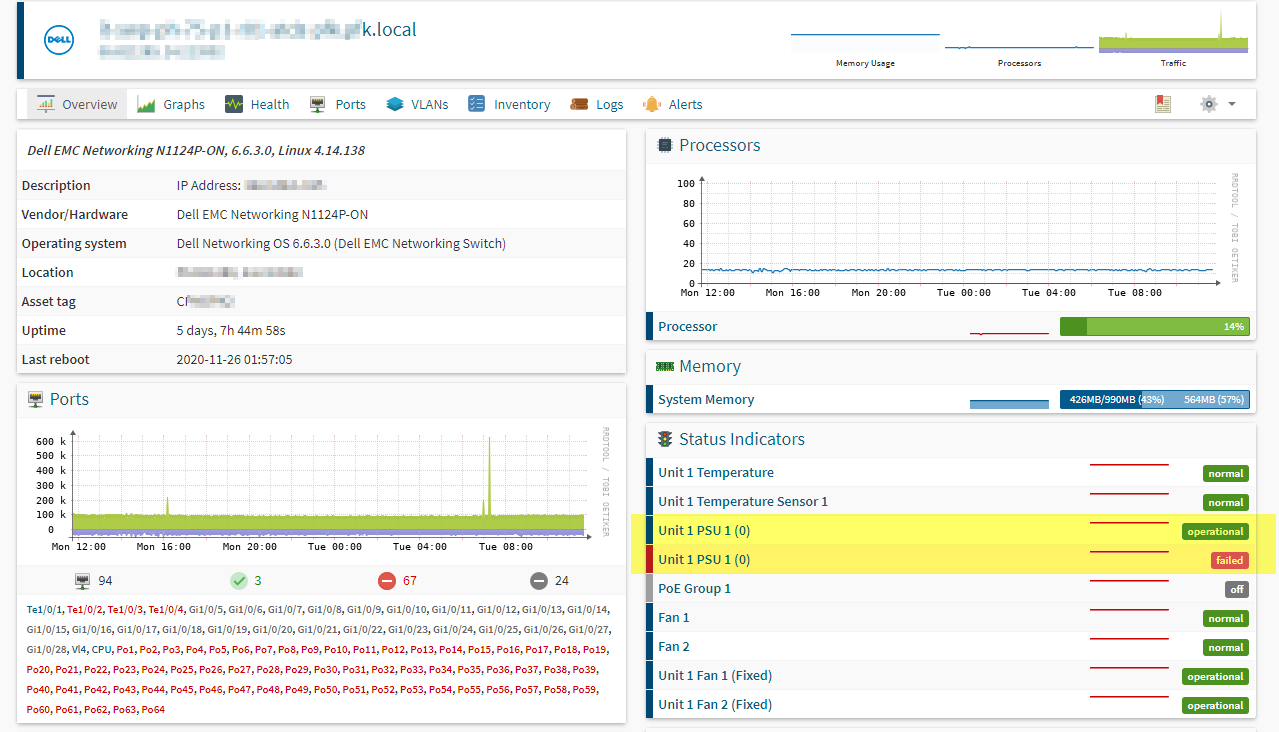Open port Gi1/0/5 link
This screenshot has height=732, width=1279.
pyautogui.click(x=207, y=609)
